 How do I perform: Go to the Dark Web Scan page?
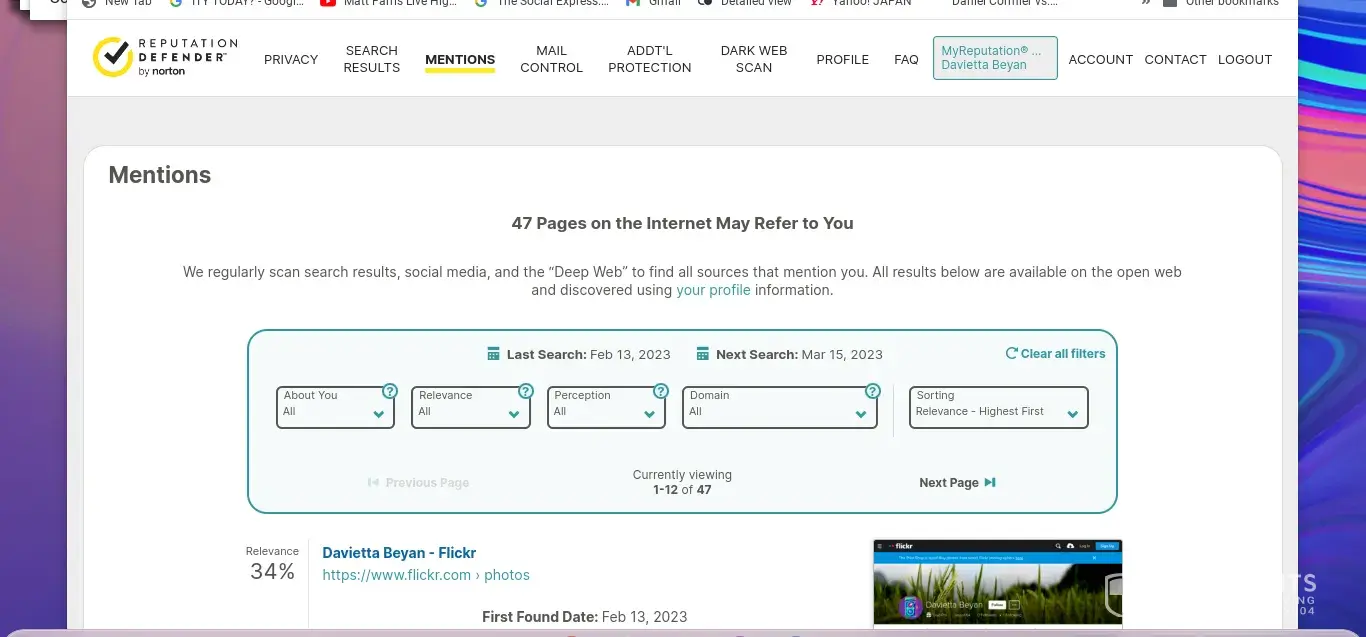coord(753,59)
